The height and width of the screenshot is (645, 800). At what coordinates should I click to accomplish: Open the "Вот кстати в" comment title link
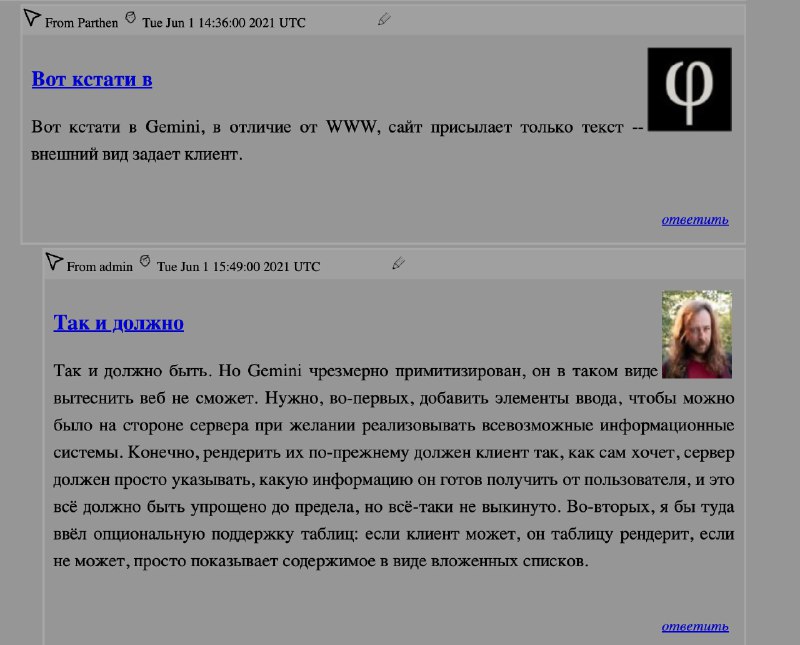click(92, 79)
